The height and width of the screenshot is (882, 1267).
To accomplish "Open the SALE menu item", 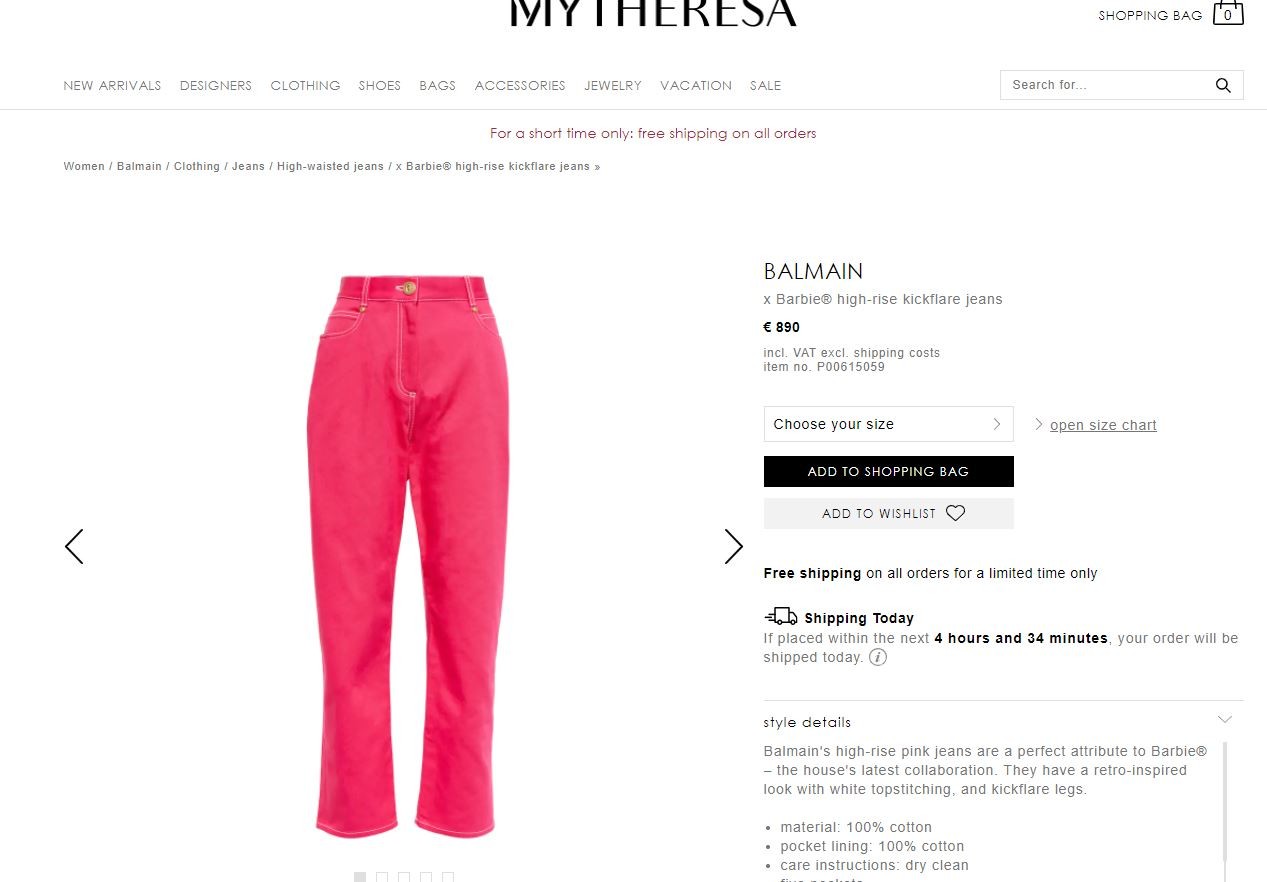I will pos(766,86).
